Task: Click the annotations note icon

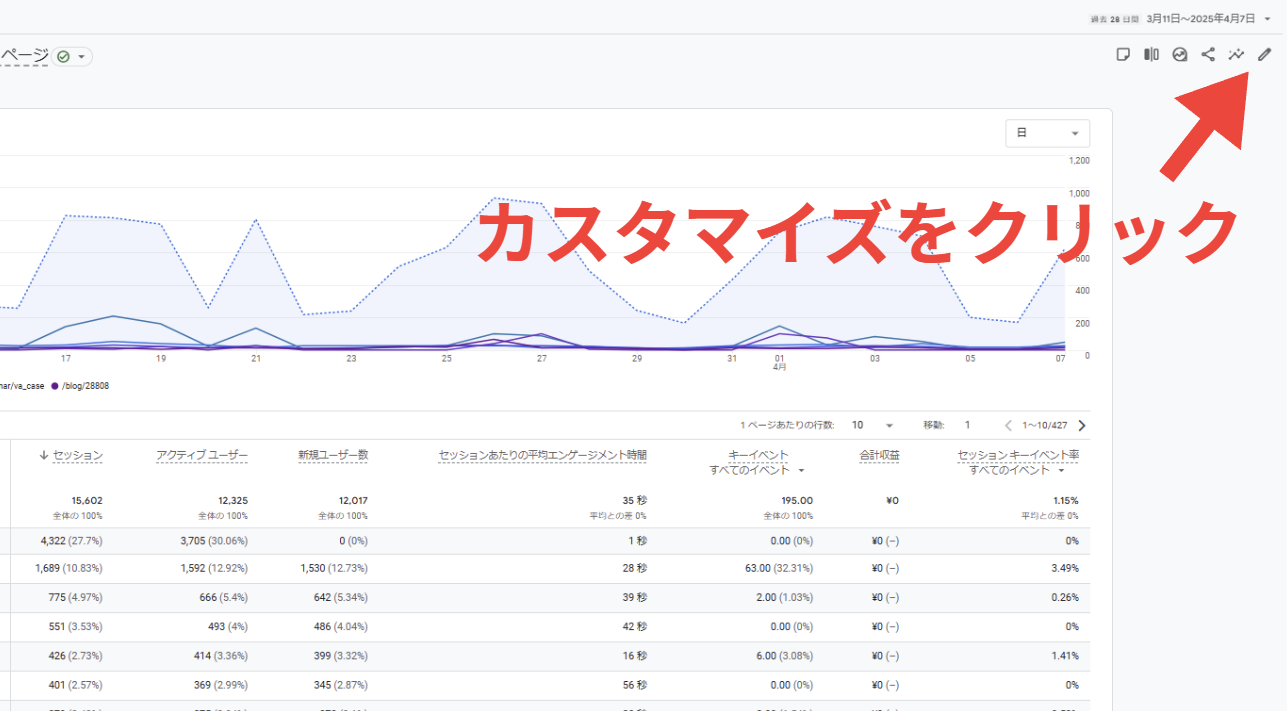Action: pos(1124,55)
